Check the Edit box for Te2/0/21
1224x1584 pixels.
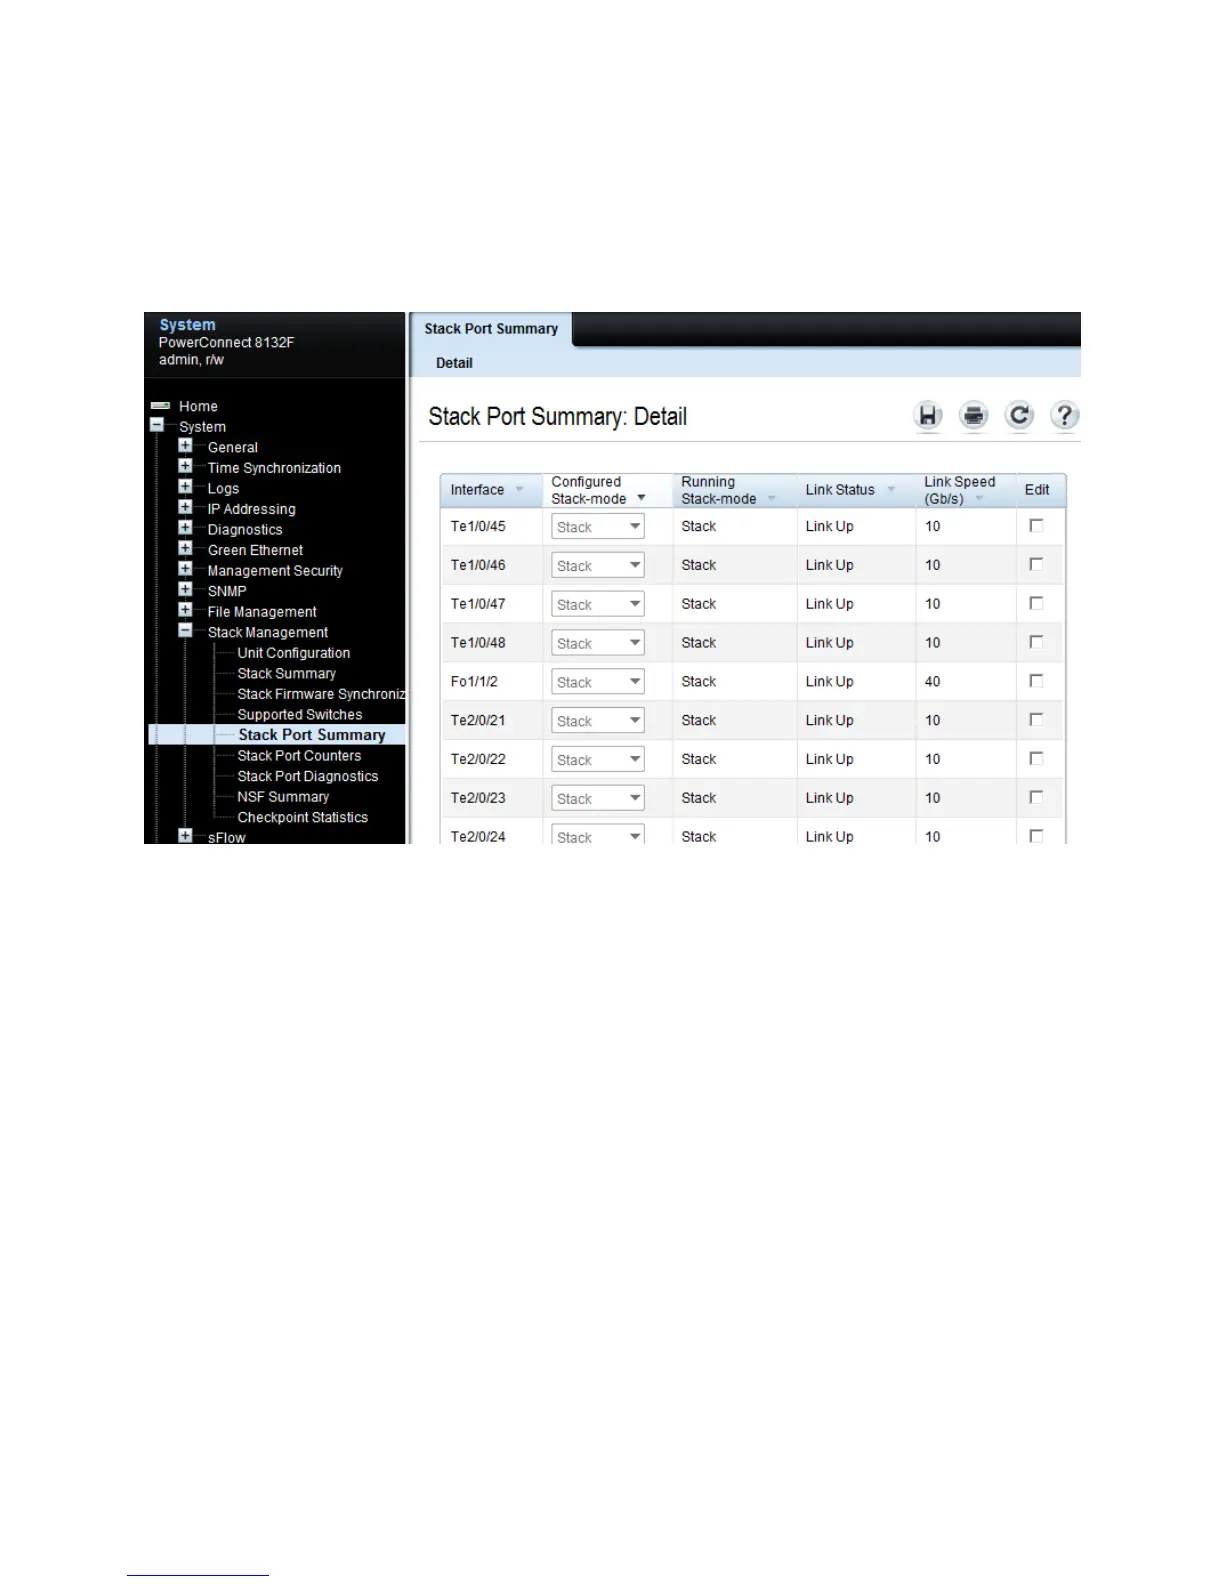(1036, 719)
